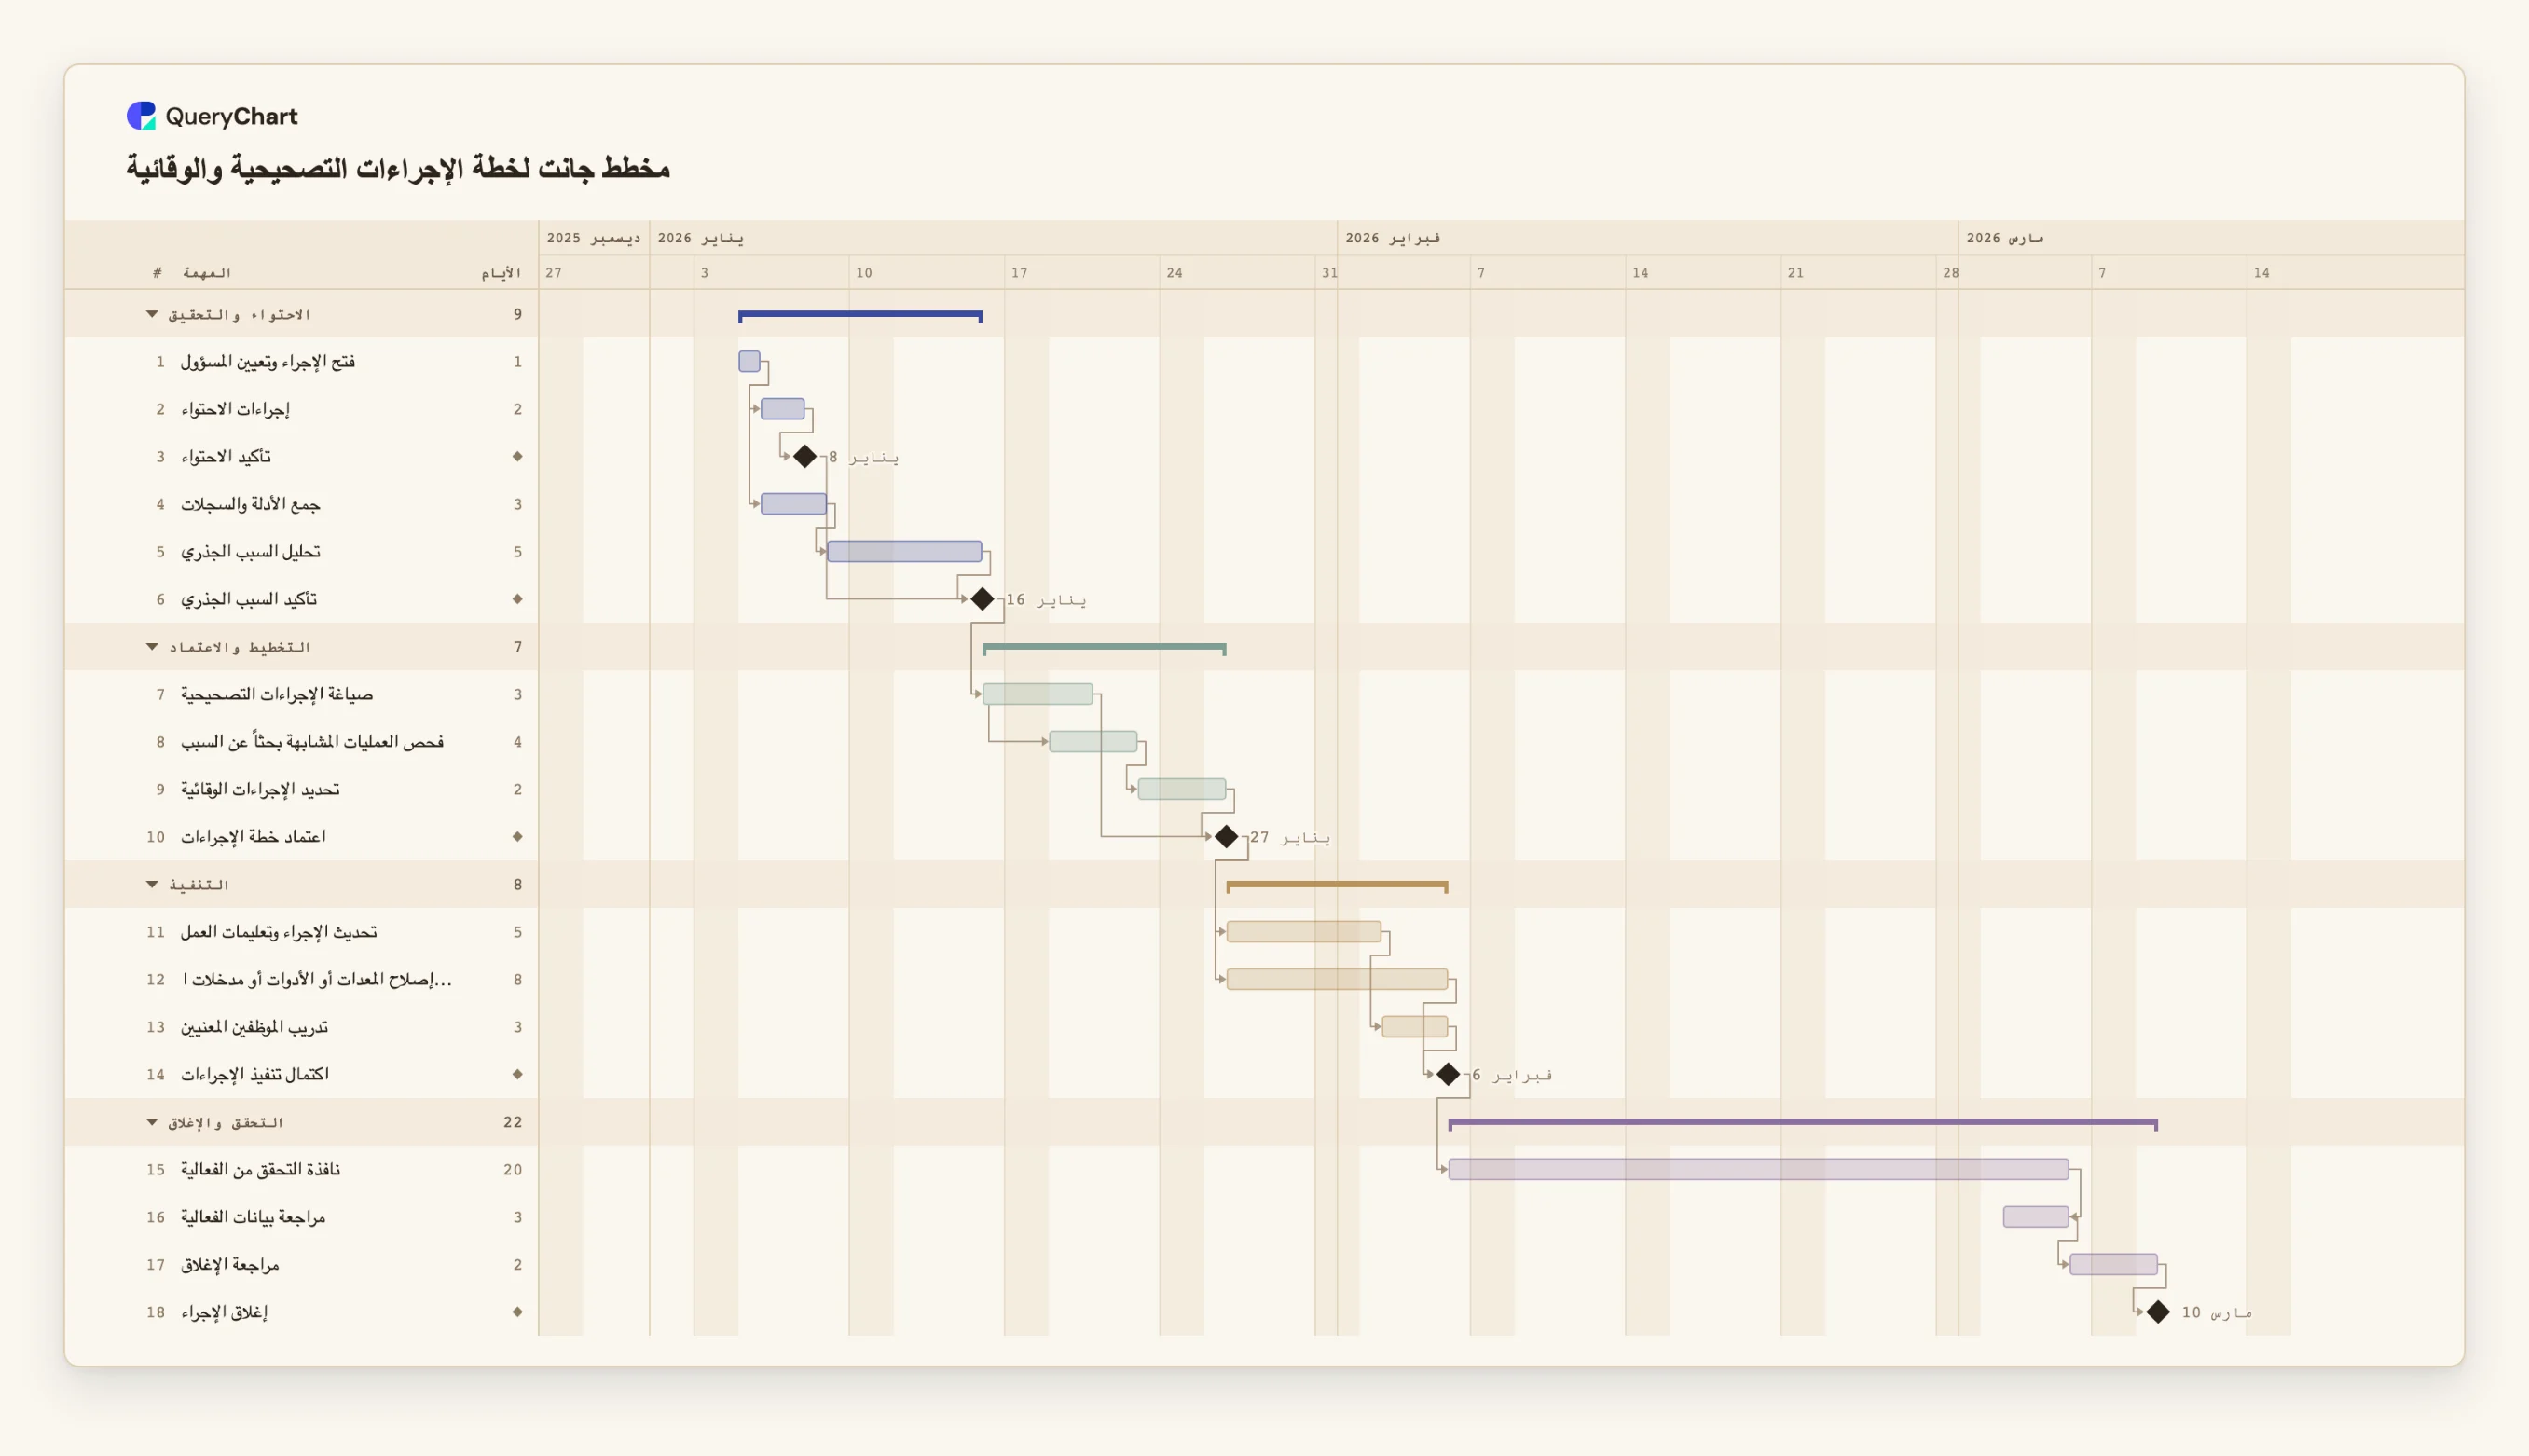The image size is (2529, 1456).
Task: Click the الأيام column header
Action: 501,273
